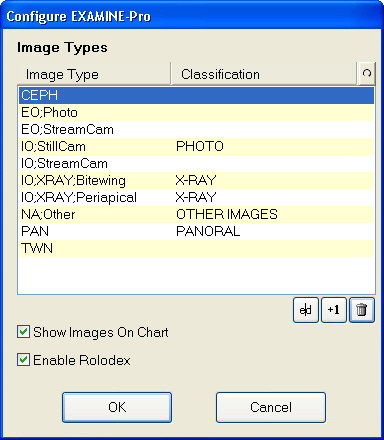Select the EO;Photo row

click(x=196, y=112)
